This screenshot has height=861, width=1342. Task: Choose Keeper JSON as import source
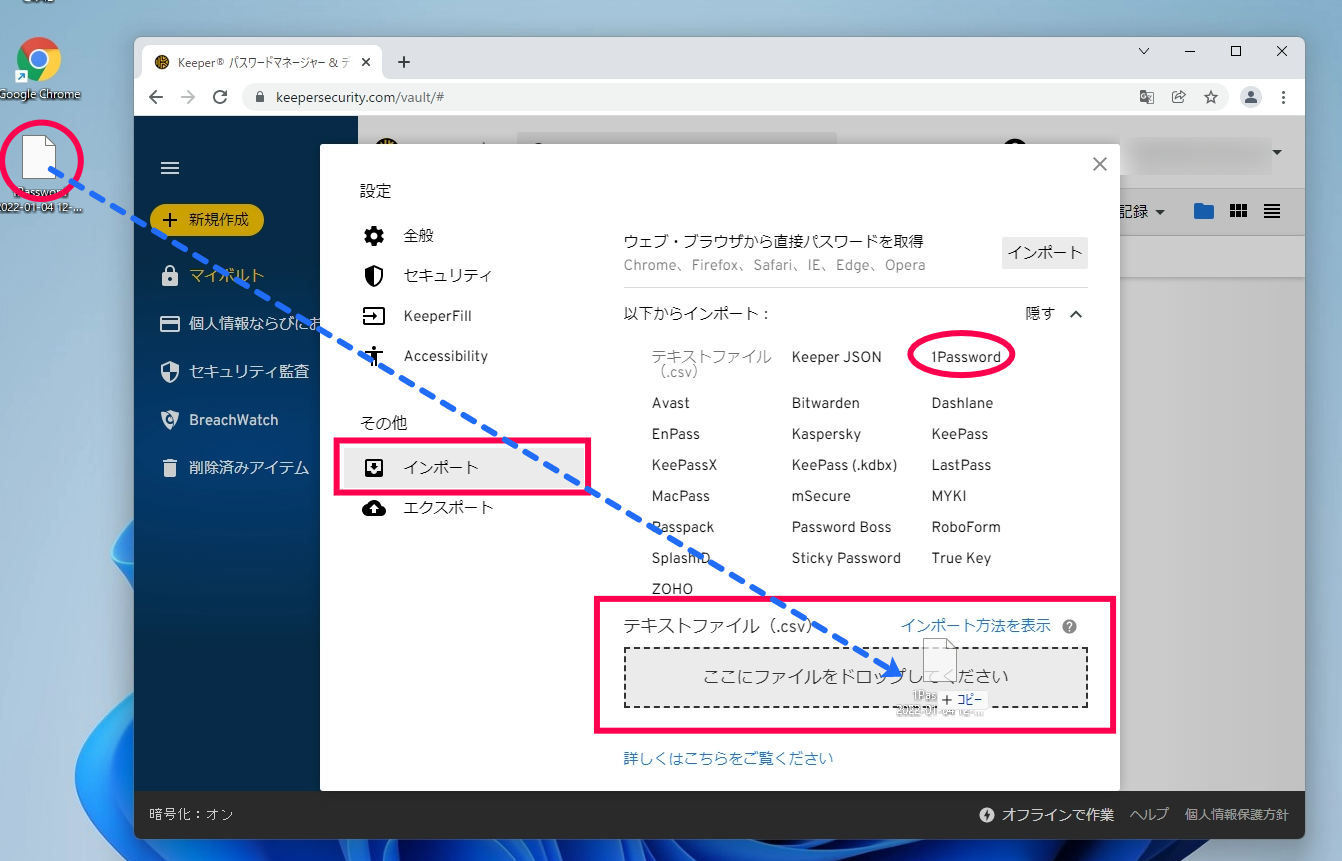[x=837, y=357]
